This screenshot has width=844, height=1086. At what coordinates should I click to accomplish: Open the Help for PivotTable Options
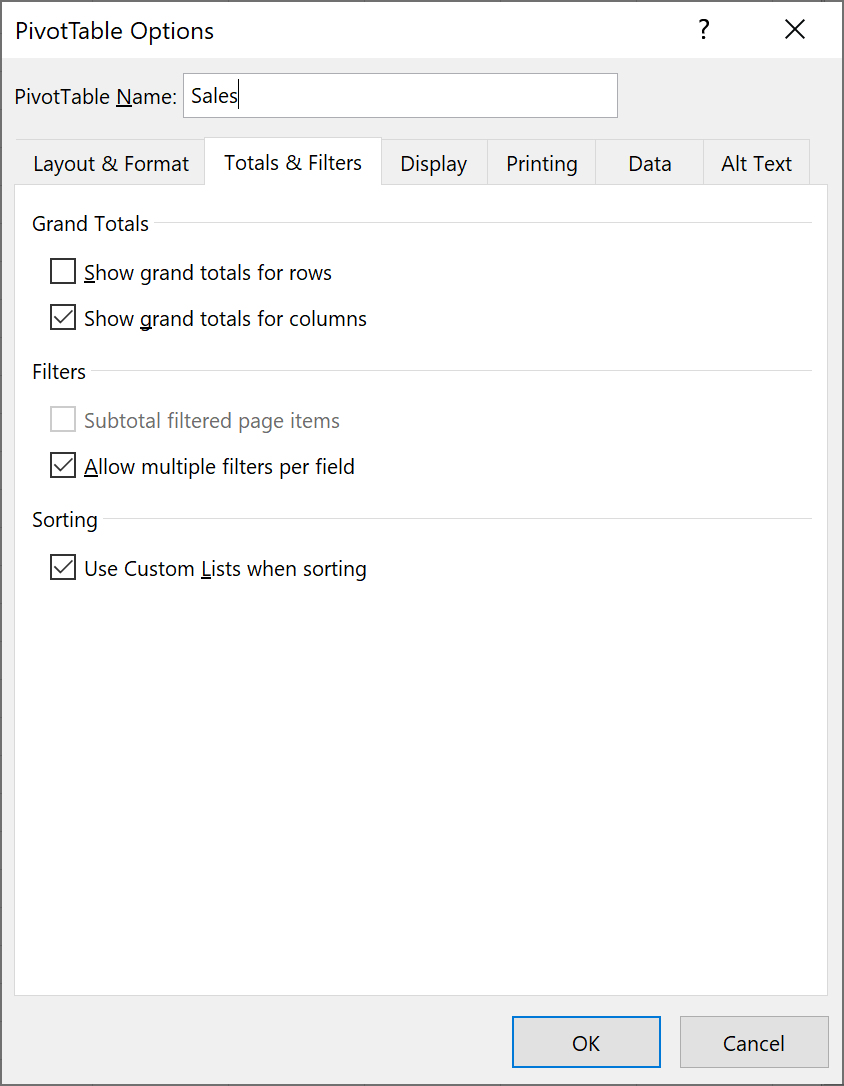pos(704,30)
